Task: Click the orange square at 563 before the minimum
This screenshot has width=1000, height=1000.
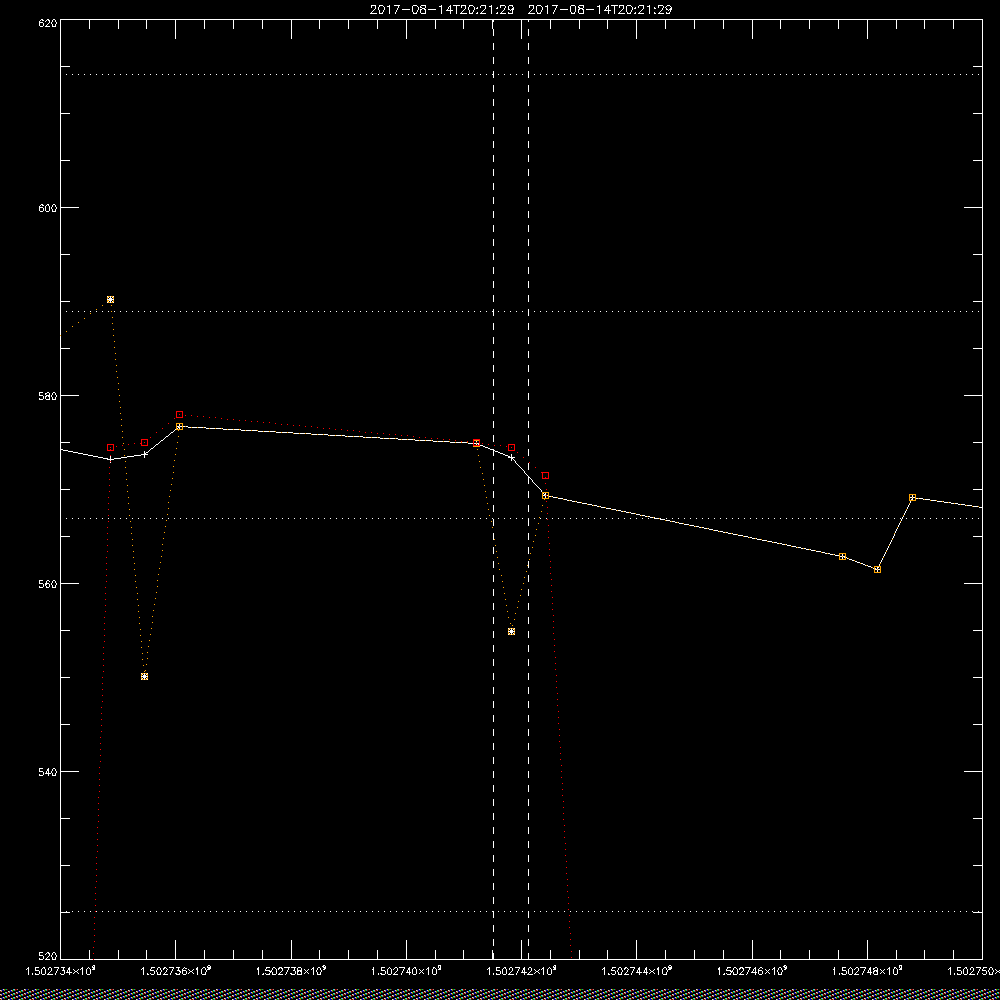Action: point(842,557)
